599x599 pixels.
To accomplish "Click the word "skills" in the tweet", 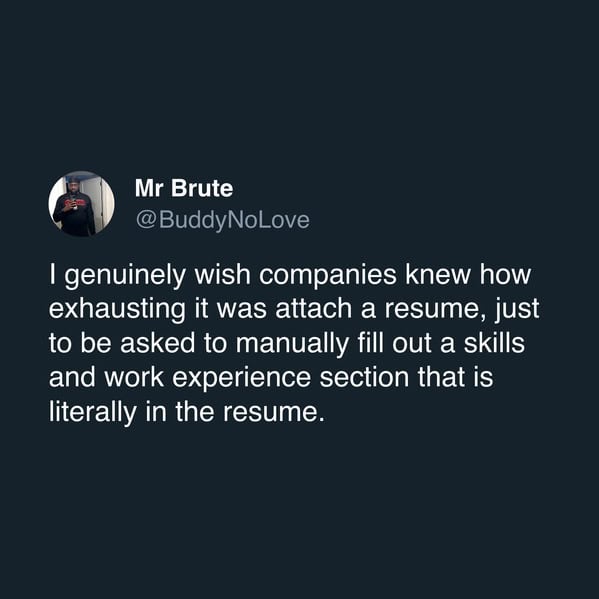I will pos(494,343).
